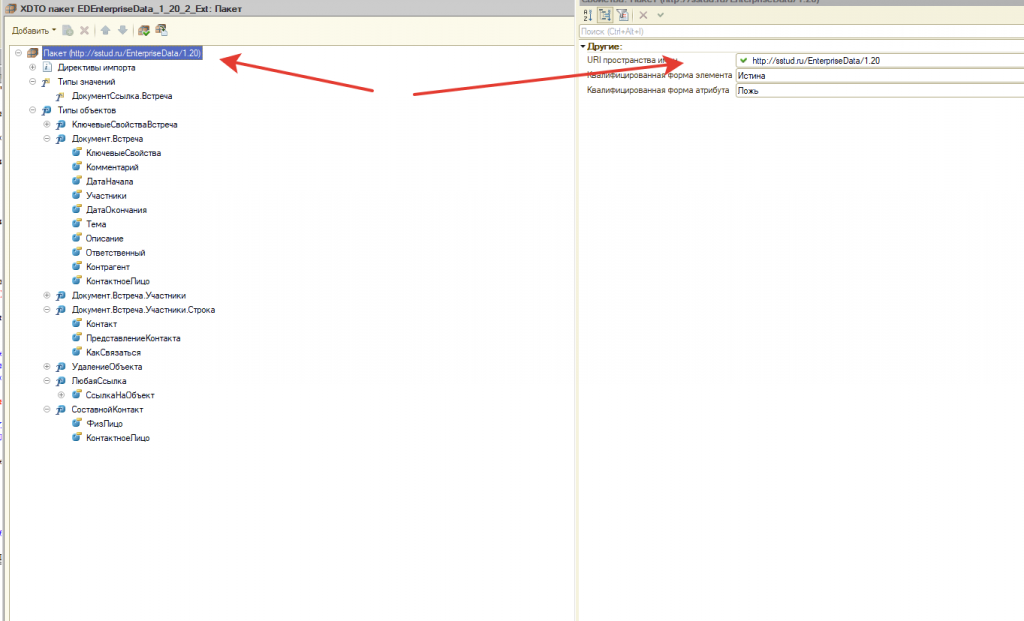Select КонтактноеЛицо under СоставнойКонтакт
This screenshot has width=1024, height=621.
pos(118,438)
